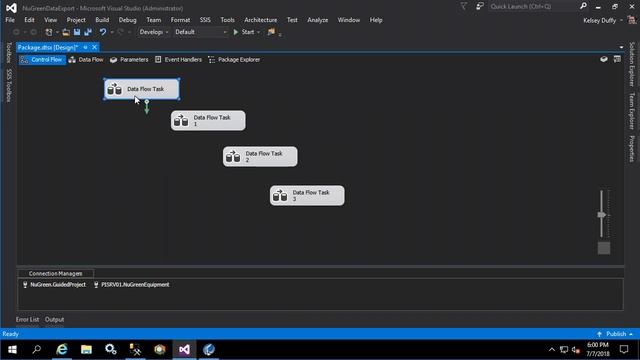Open File Explorer from the taskbar
Screen dimensions: 640x360
pos(86,349)
